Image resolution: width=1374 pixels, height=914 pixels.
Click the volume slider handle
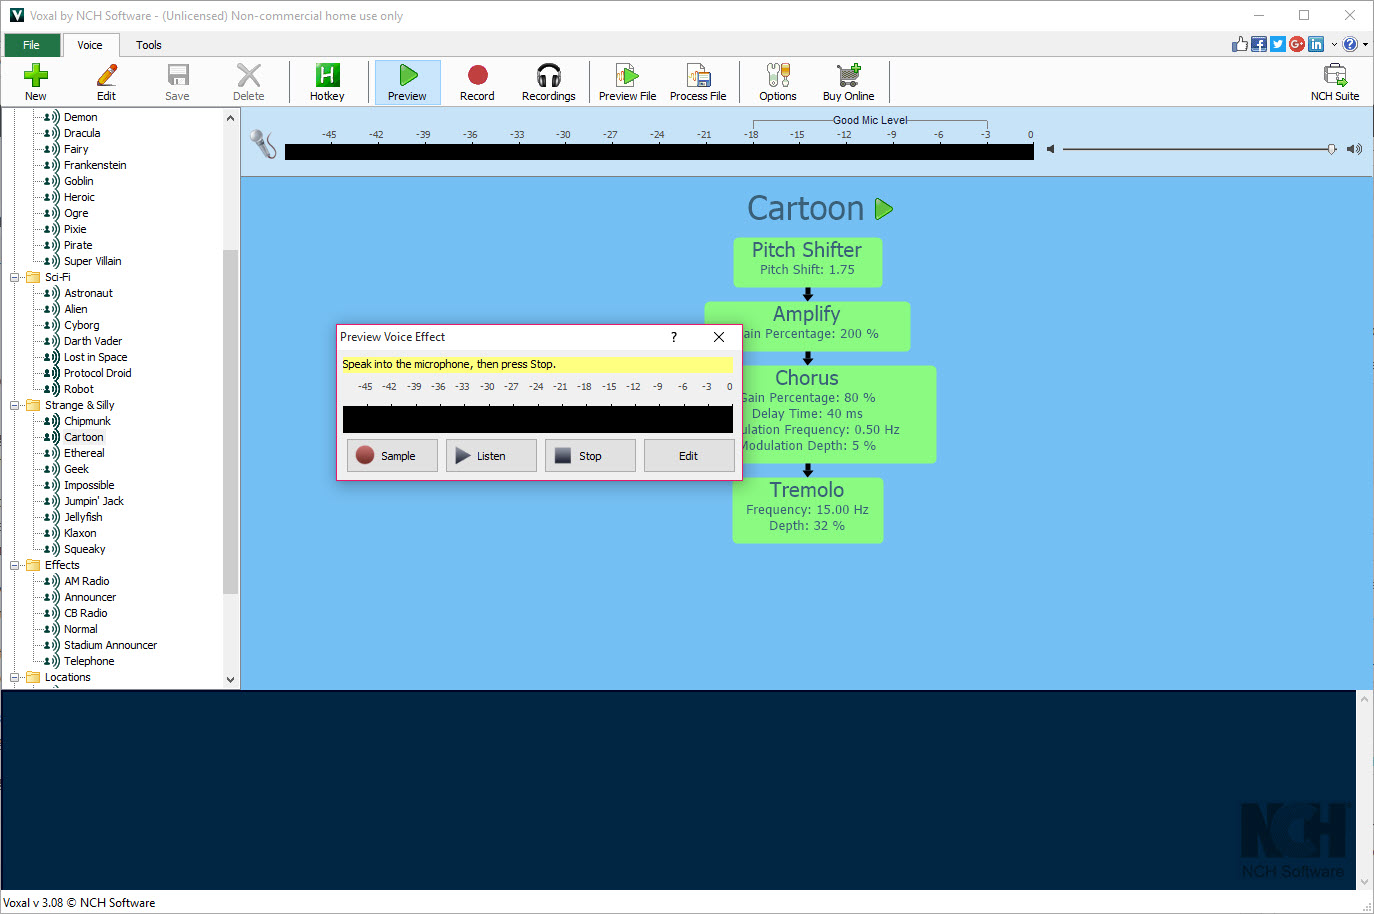point(1331,149)
